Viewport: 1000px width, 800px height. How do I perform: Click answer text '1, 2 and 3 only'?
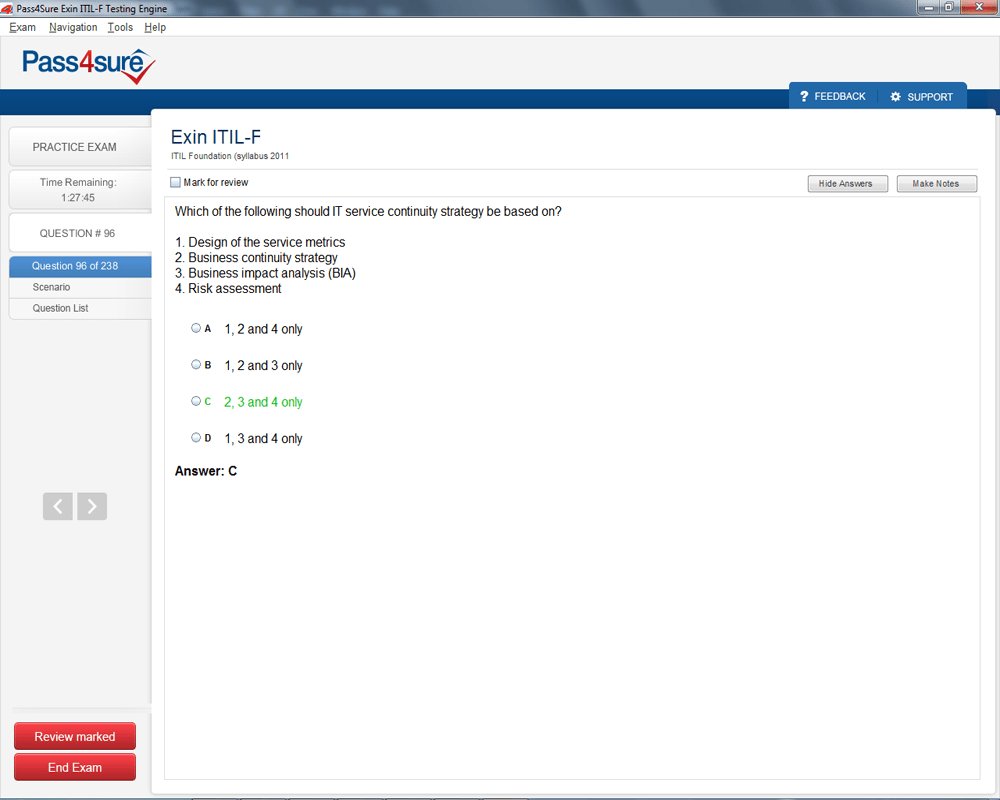(263, 366)
